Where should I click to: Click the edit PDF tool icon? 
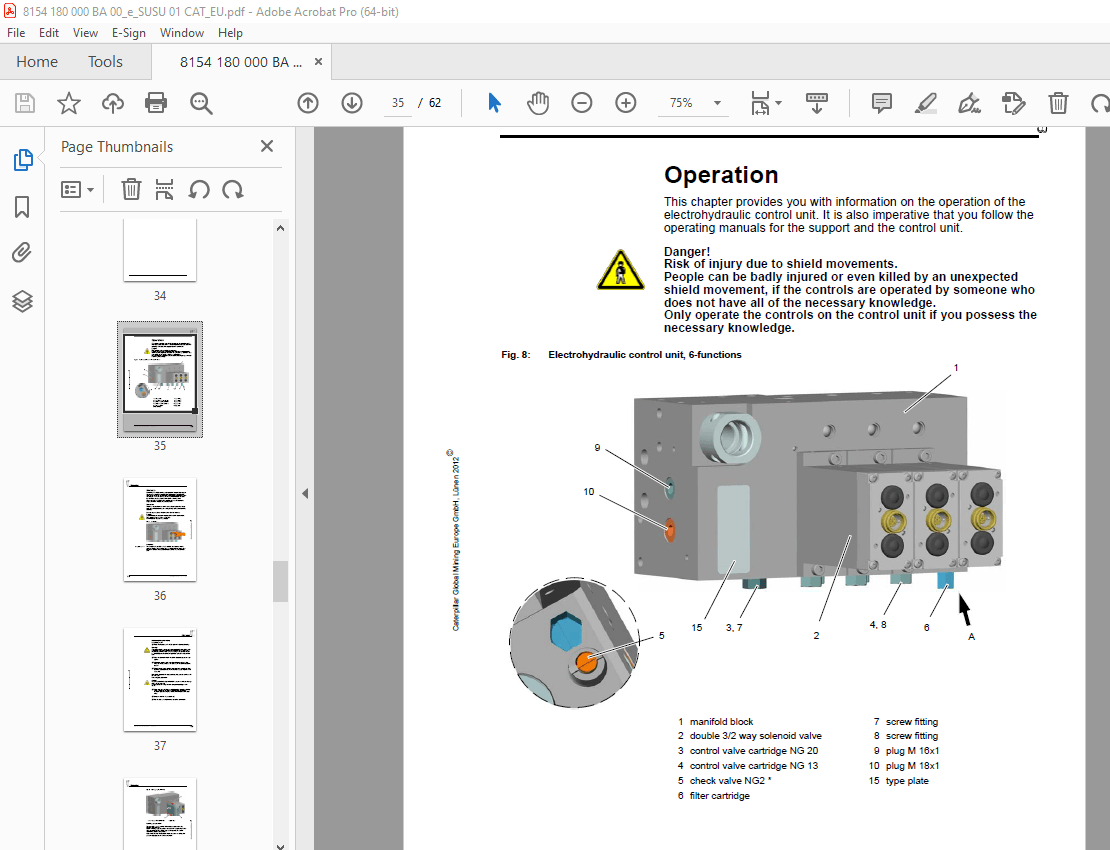click(x=1014, y=103)
